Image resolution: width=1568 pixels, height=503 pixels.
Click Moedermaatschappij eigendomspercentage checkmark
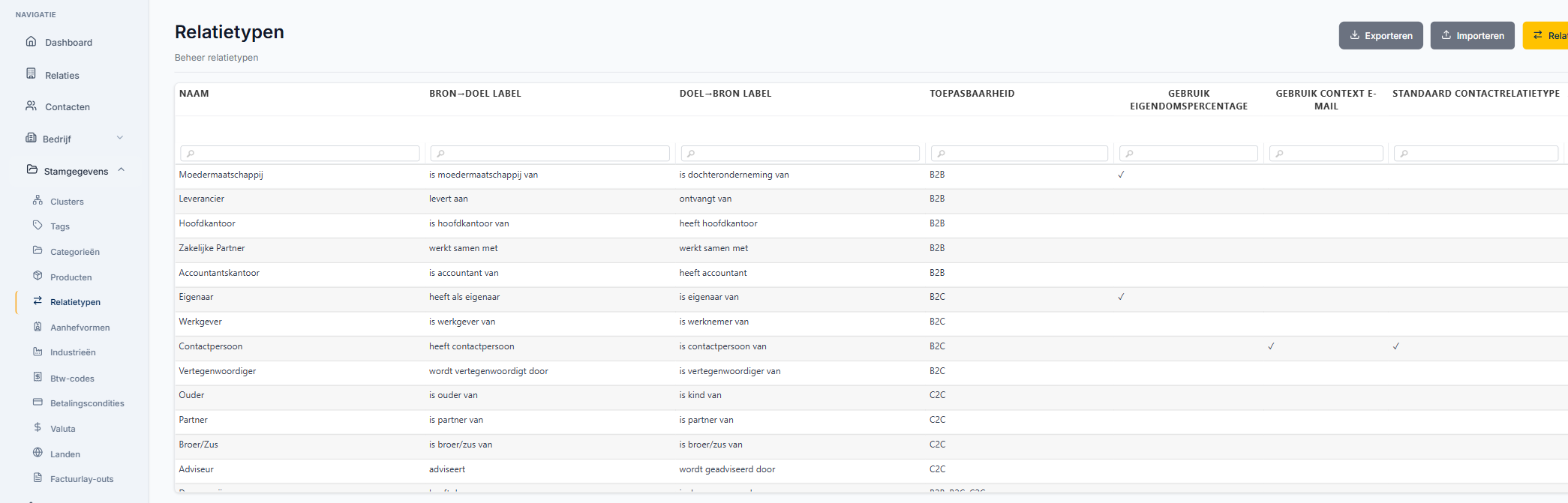(1122, 175)
